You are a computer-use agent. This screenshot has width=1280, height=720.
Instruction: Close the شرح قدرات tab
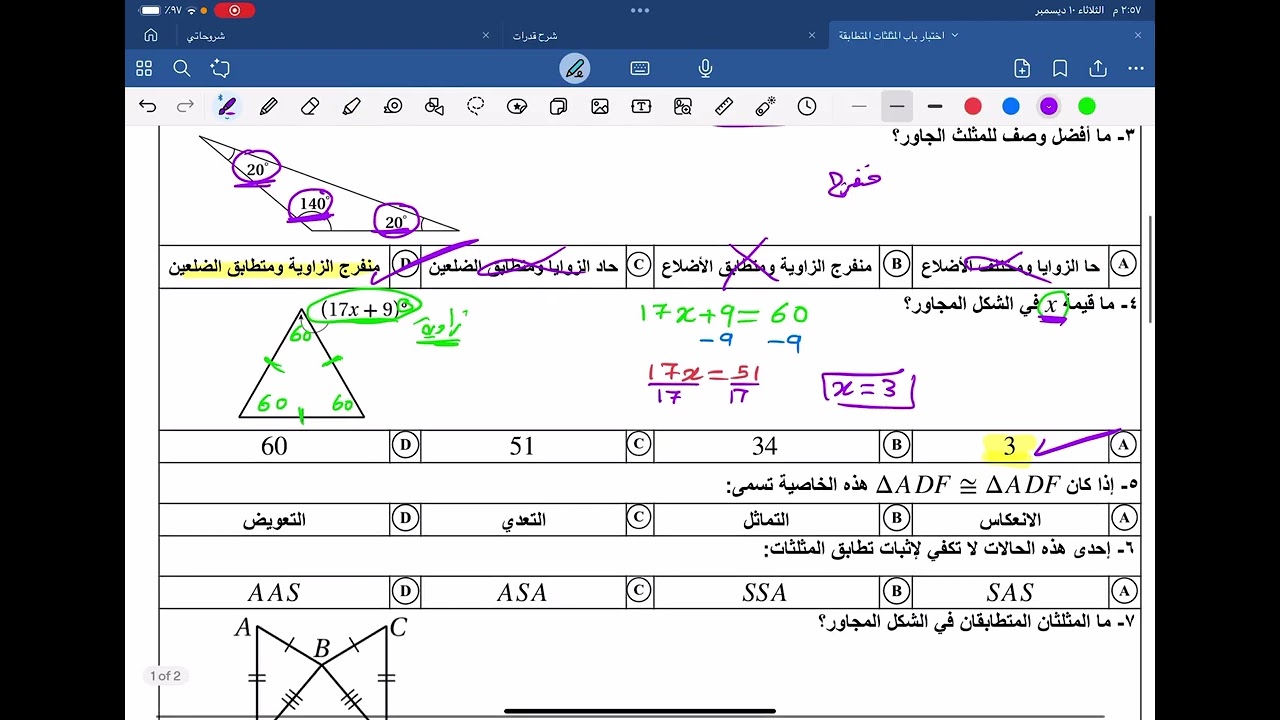[812, 35]
